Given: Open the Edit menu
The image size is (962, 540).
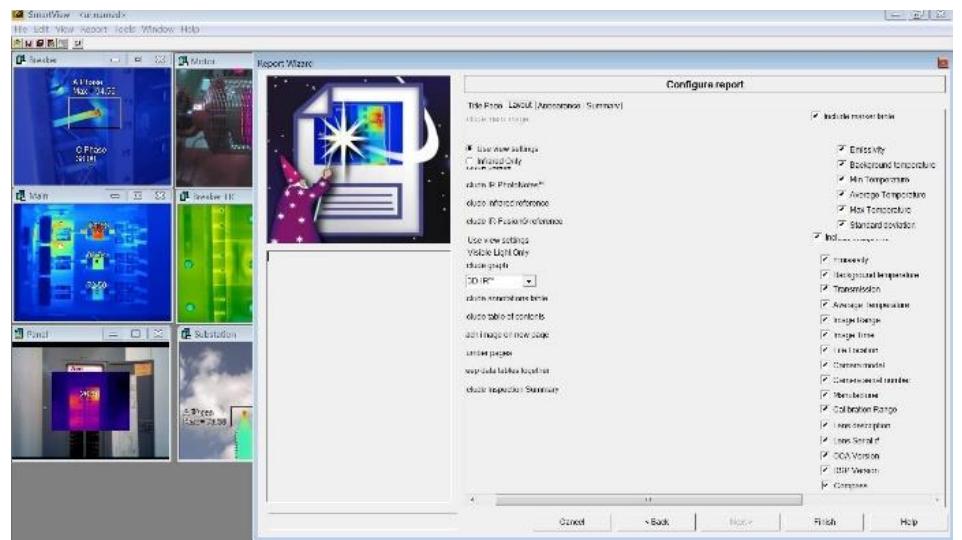Looking at the screenshot, I should (41, 29).
